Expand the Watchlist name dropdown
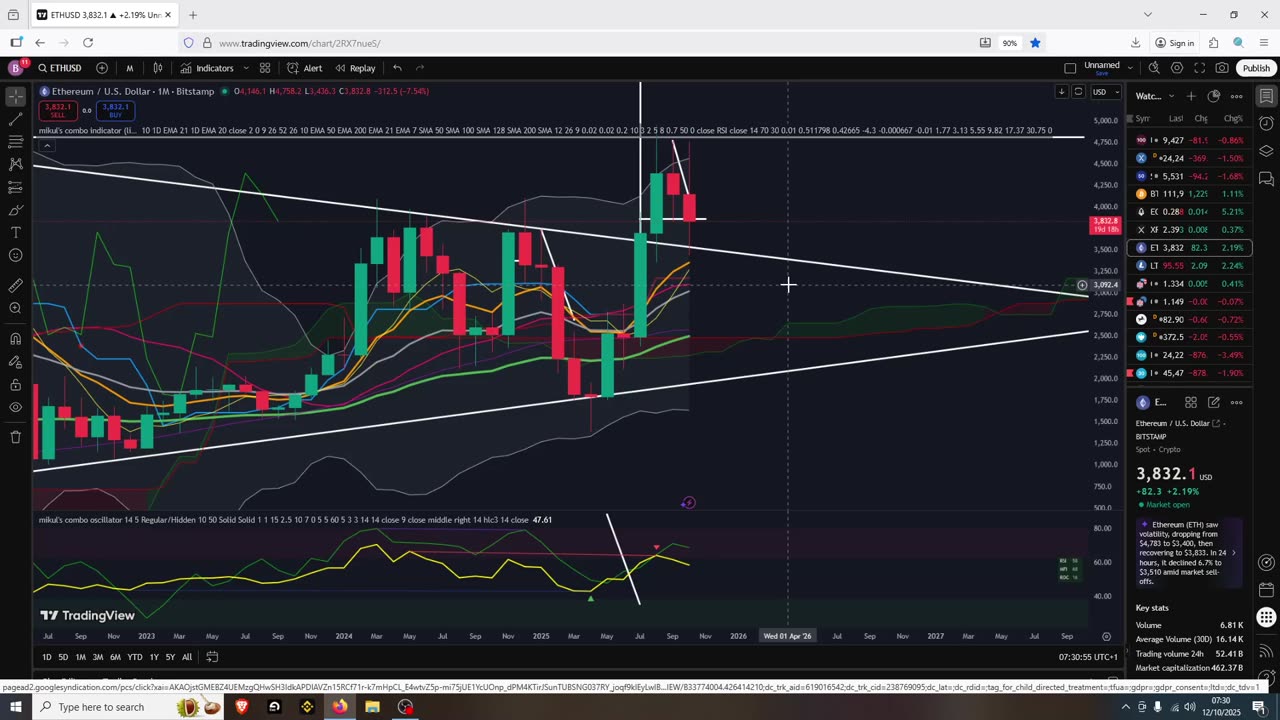Image resolution: width=1280 pixels, height=720 pixels. click(1154, 96)
